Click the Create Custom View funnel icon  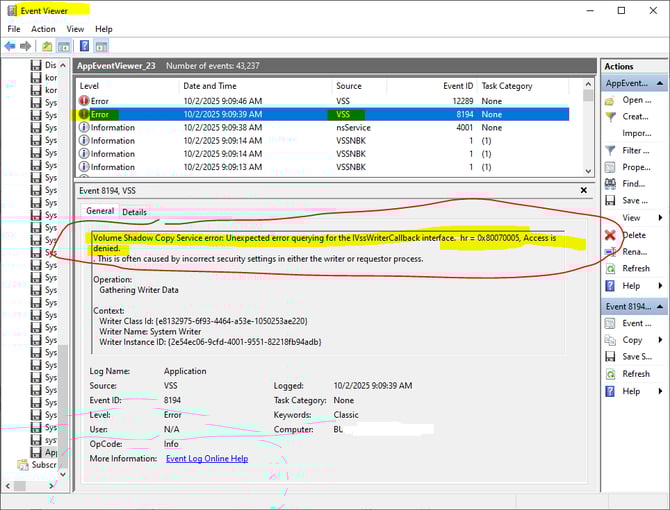tap(611, 117)
